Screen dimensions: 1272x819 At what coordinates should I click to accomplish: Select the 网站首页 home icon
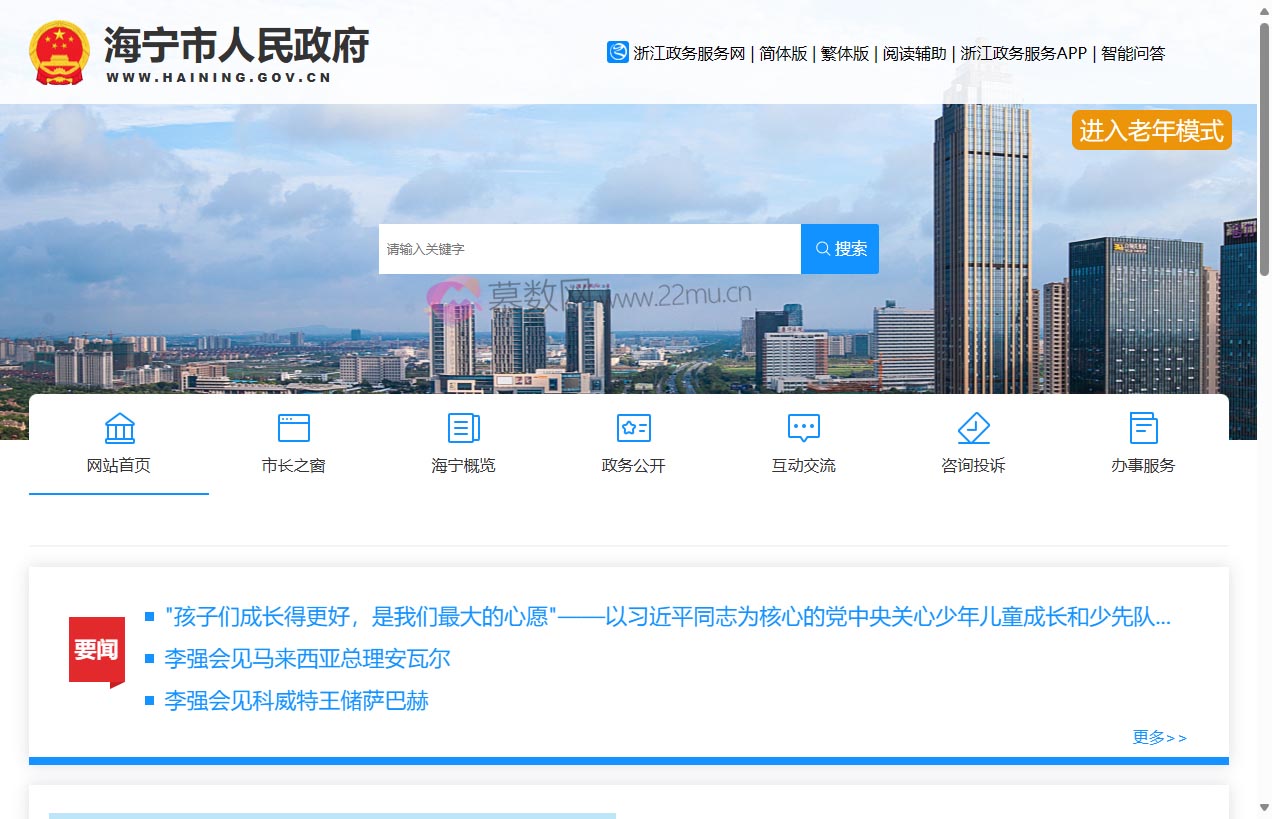[119, 428]
